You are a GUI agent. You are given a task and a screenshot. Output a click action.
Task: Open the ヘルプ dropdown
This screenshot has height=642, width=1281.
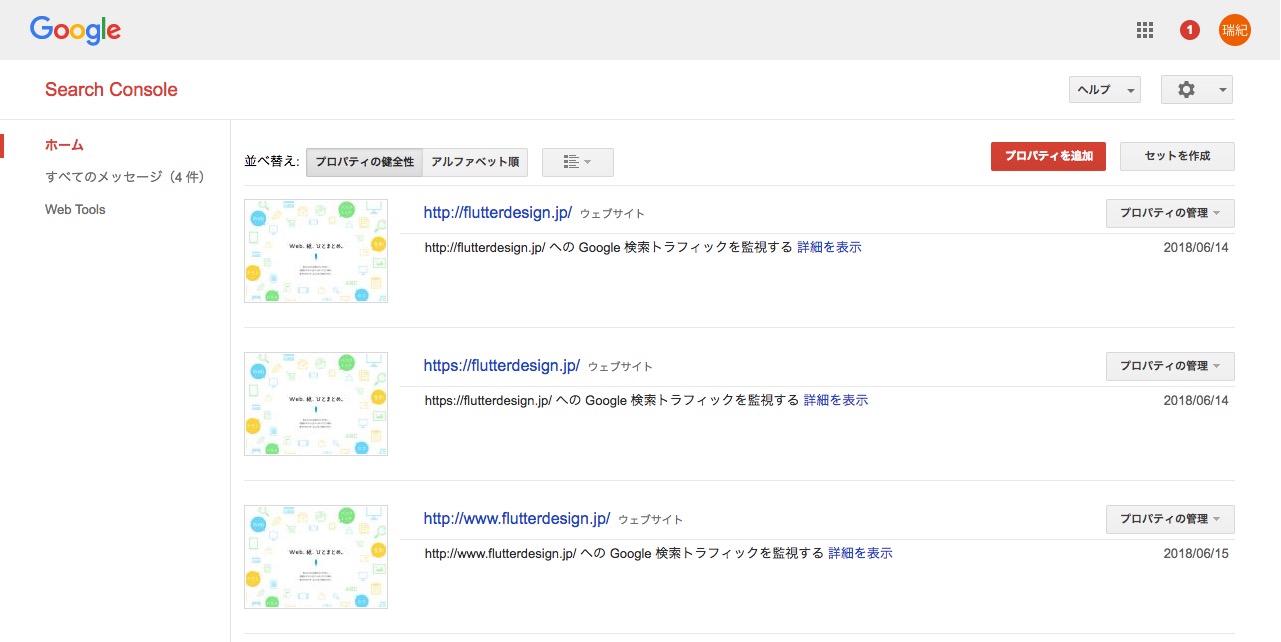1104,90
